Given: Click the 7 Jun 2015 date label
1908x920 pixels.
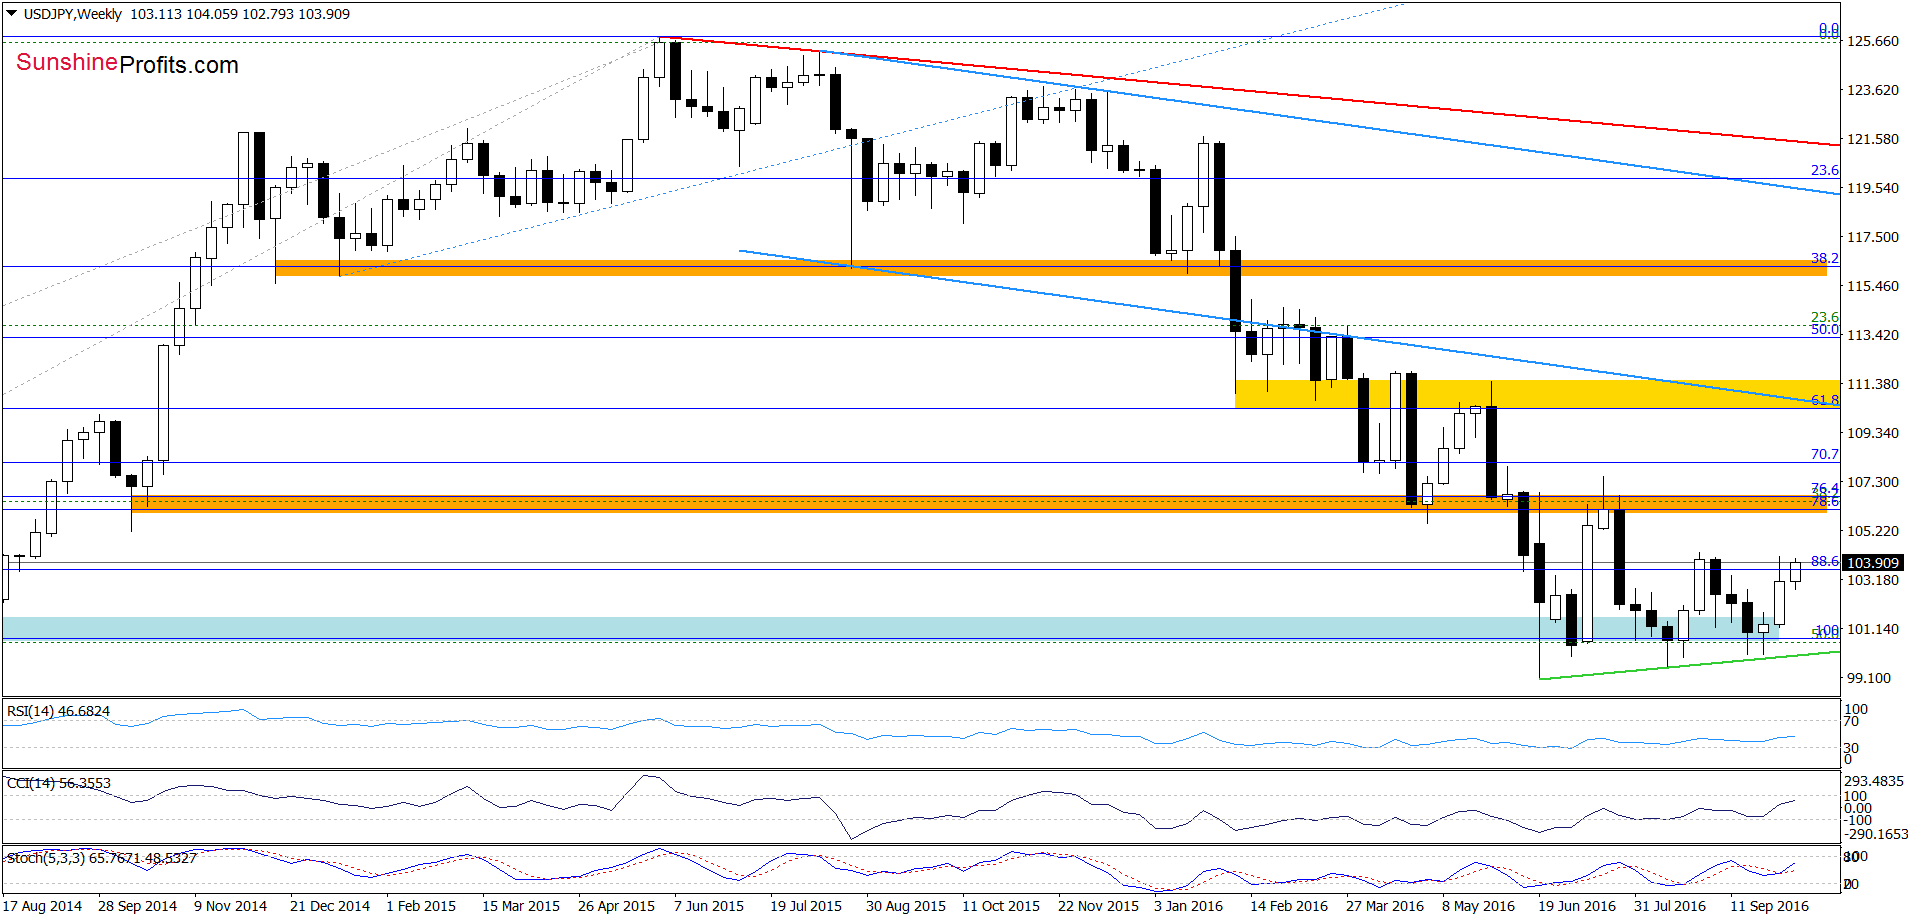Looking at the screenshot, I should (708, 906).
